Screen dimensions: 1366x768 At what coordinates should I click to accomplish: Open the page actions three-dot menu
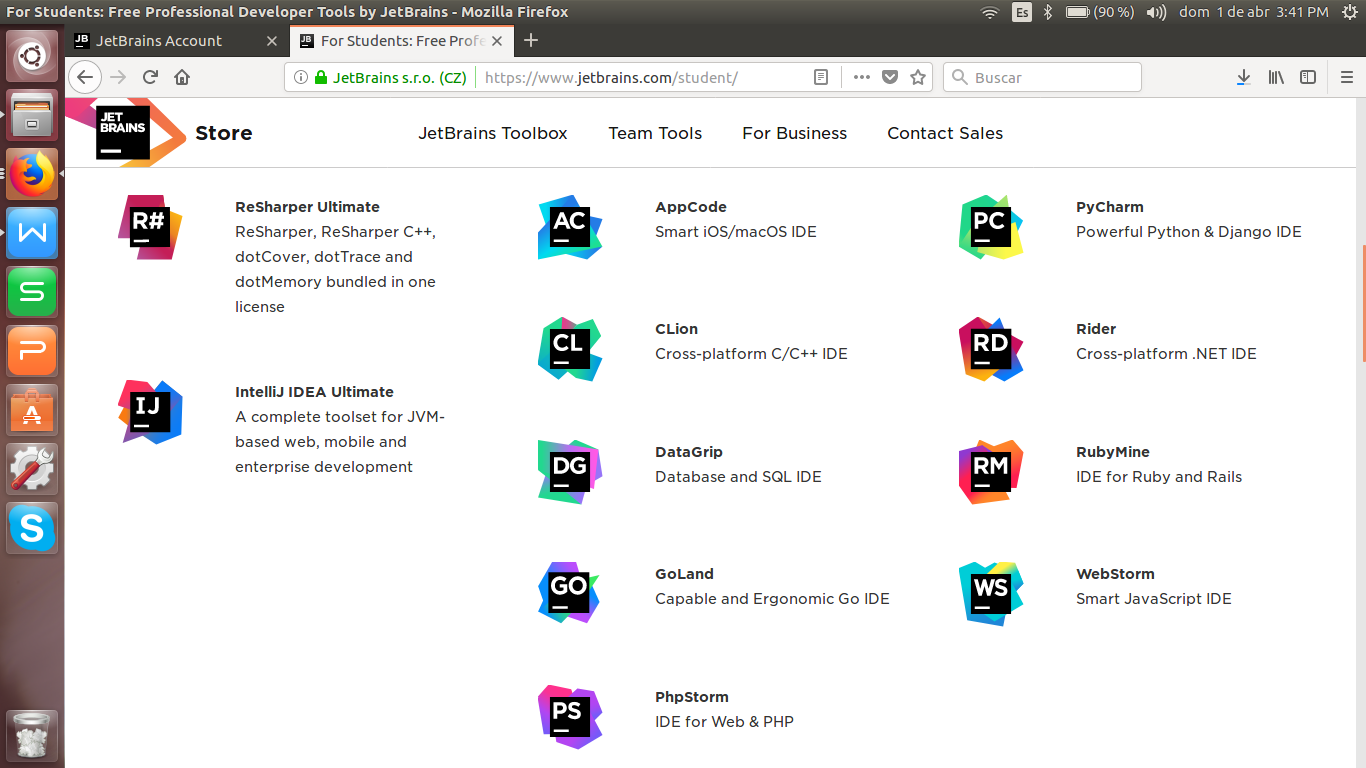pos(862,77)
